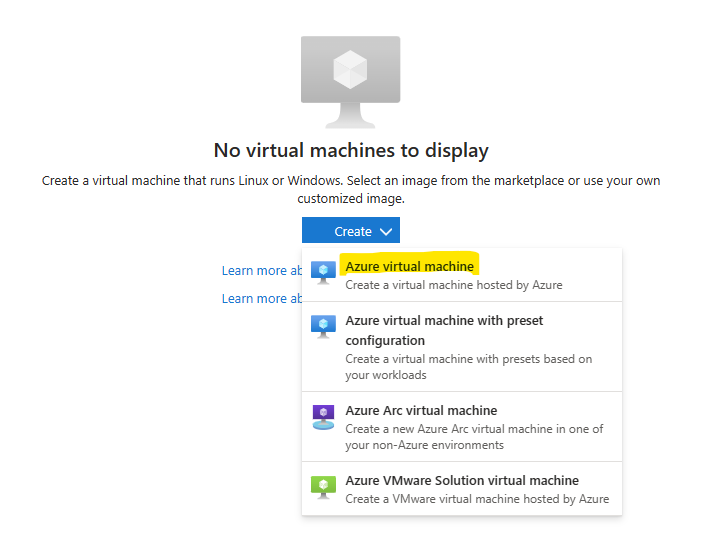
Task: Select Azure virtual machine menu entry
Action: (x=462, y=275)
